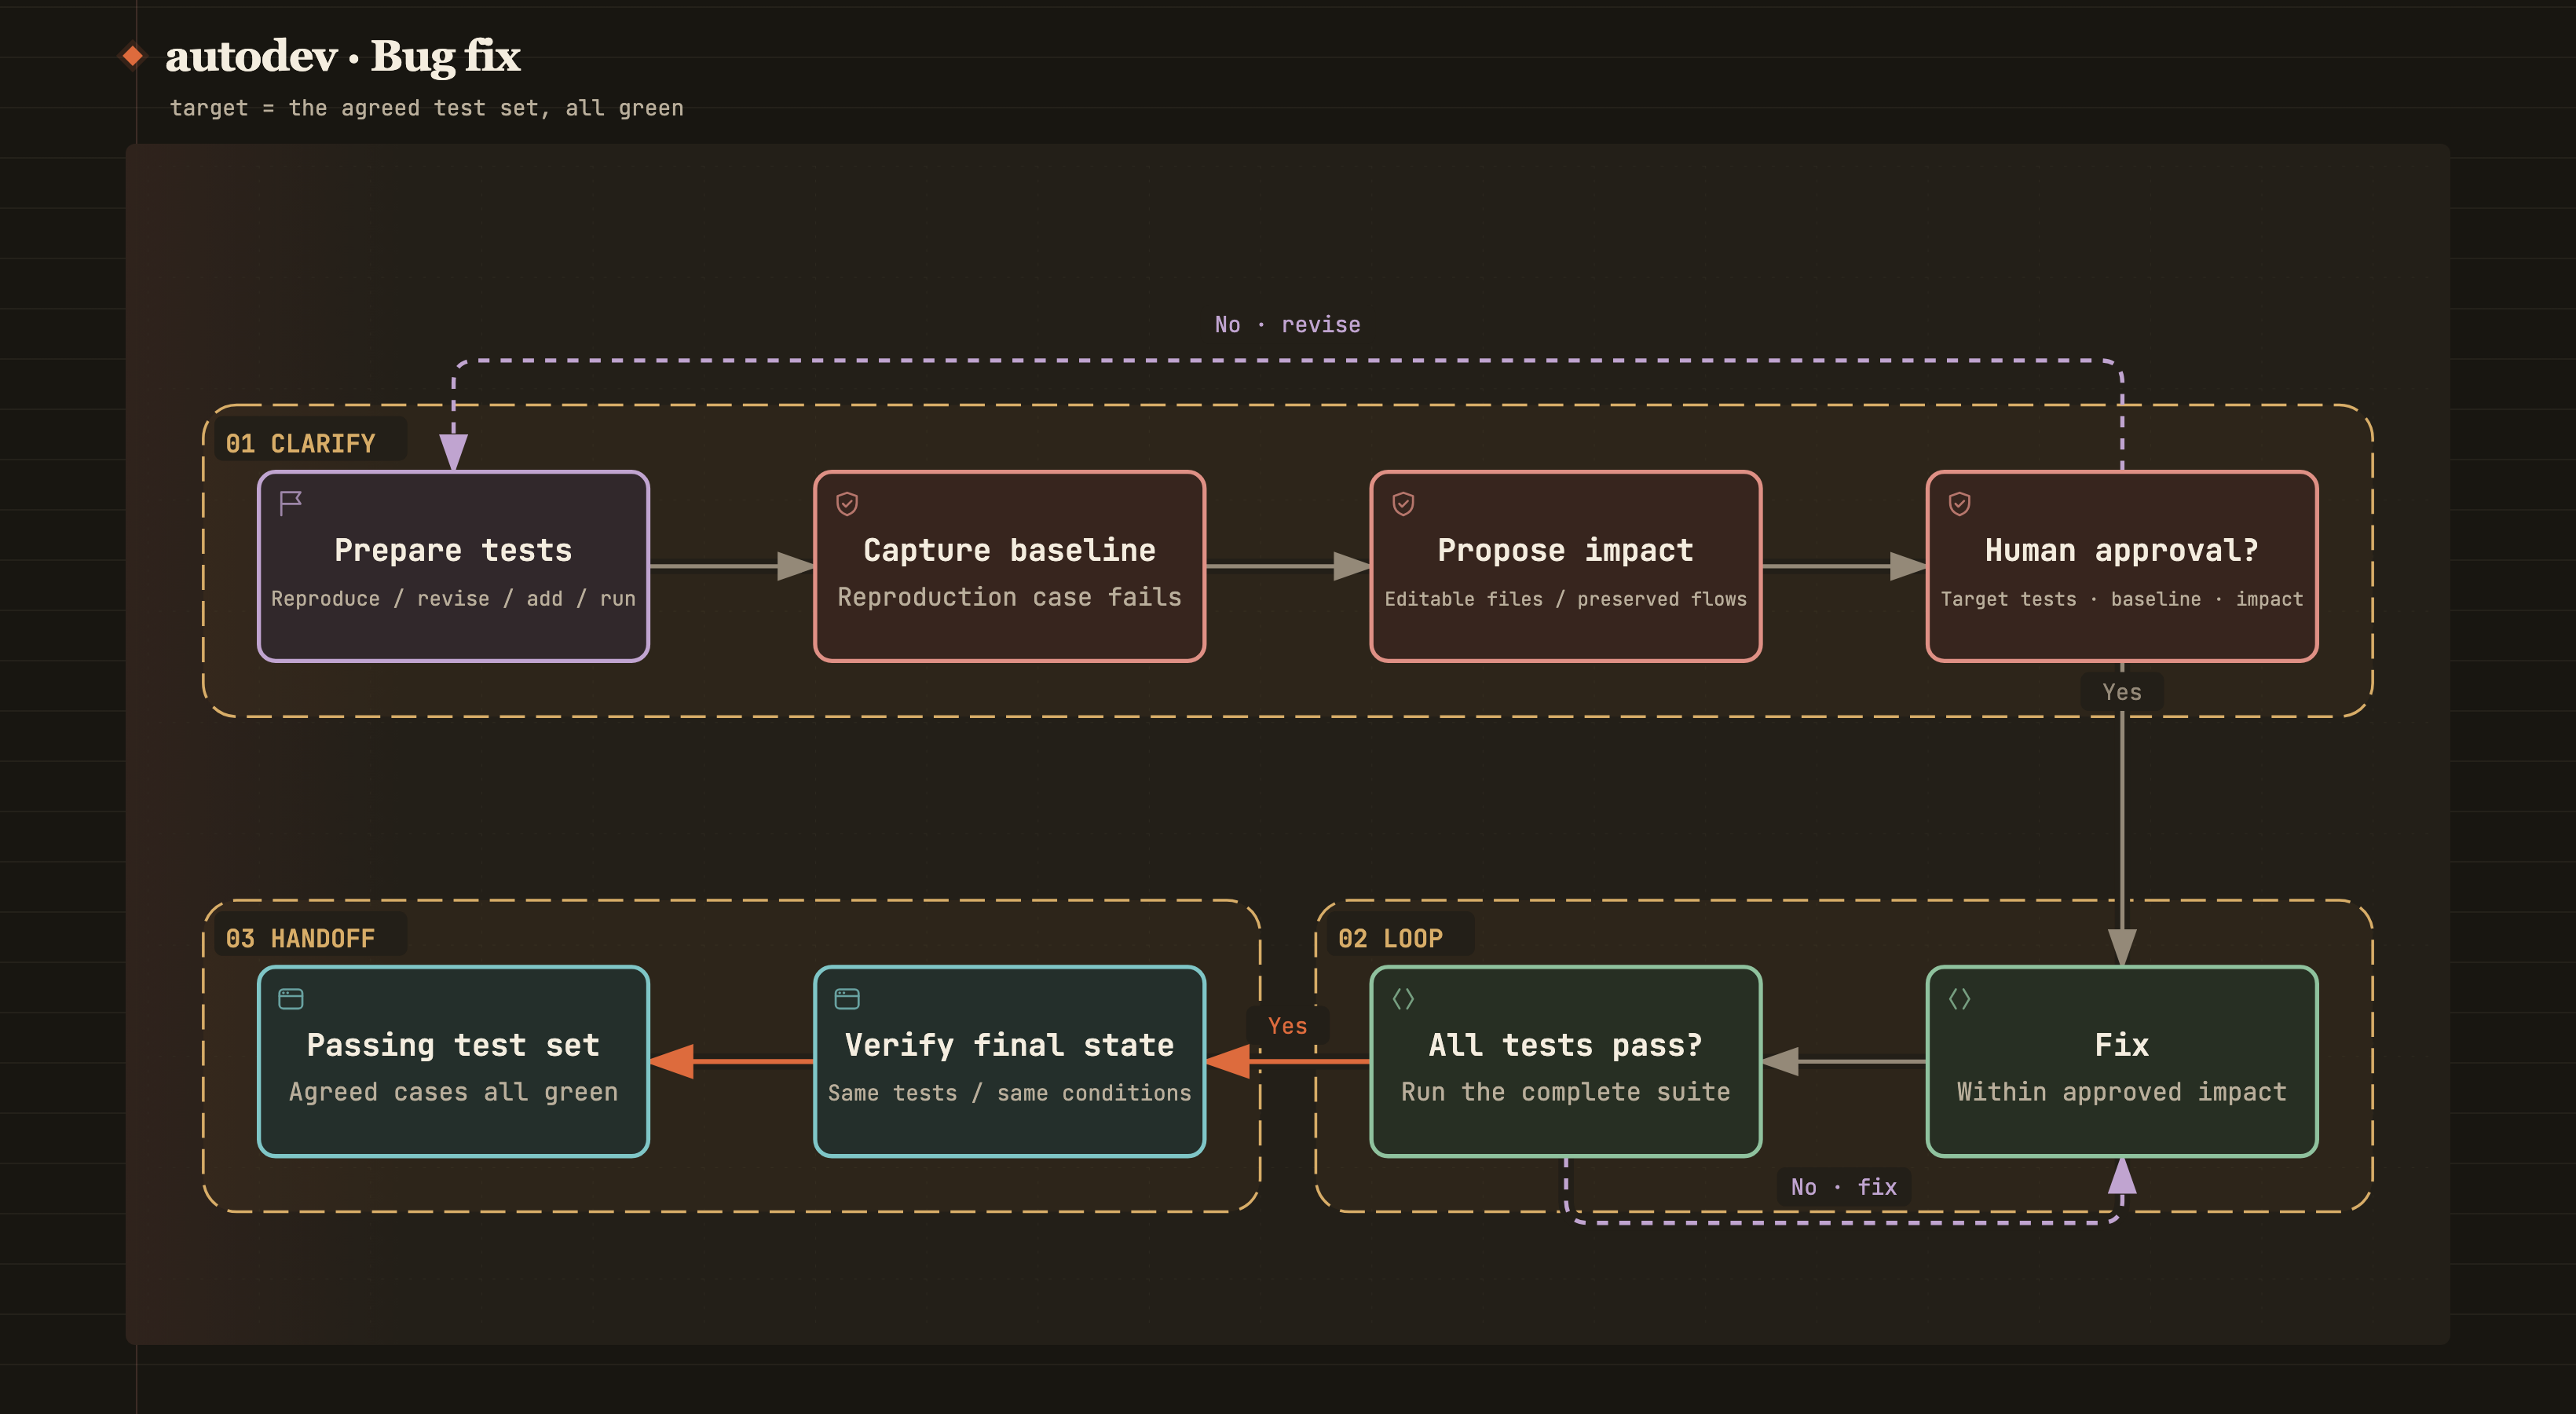Viewport: 2576px width, 1414px height.
Task: Click the code brackets icon in Fix node
Action: tap(1959, 998)
